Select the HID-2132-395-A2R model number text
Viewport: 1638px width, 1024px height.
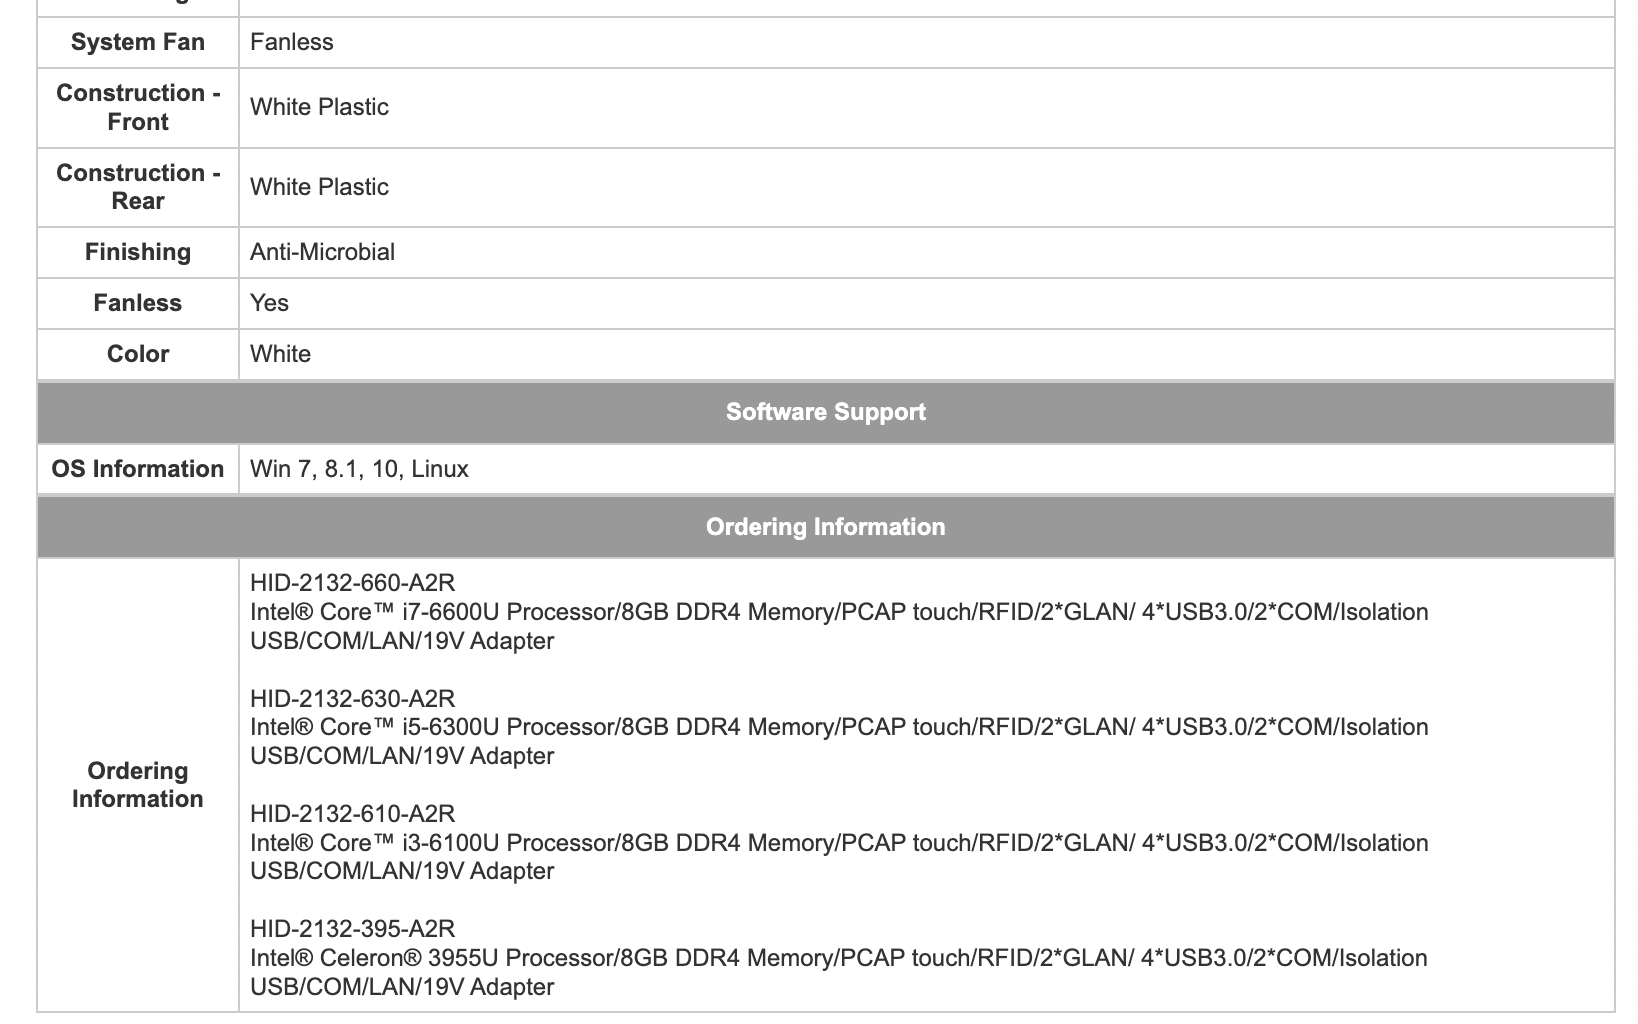(353, 929)
